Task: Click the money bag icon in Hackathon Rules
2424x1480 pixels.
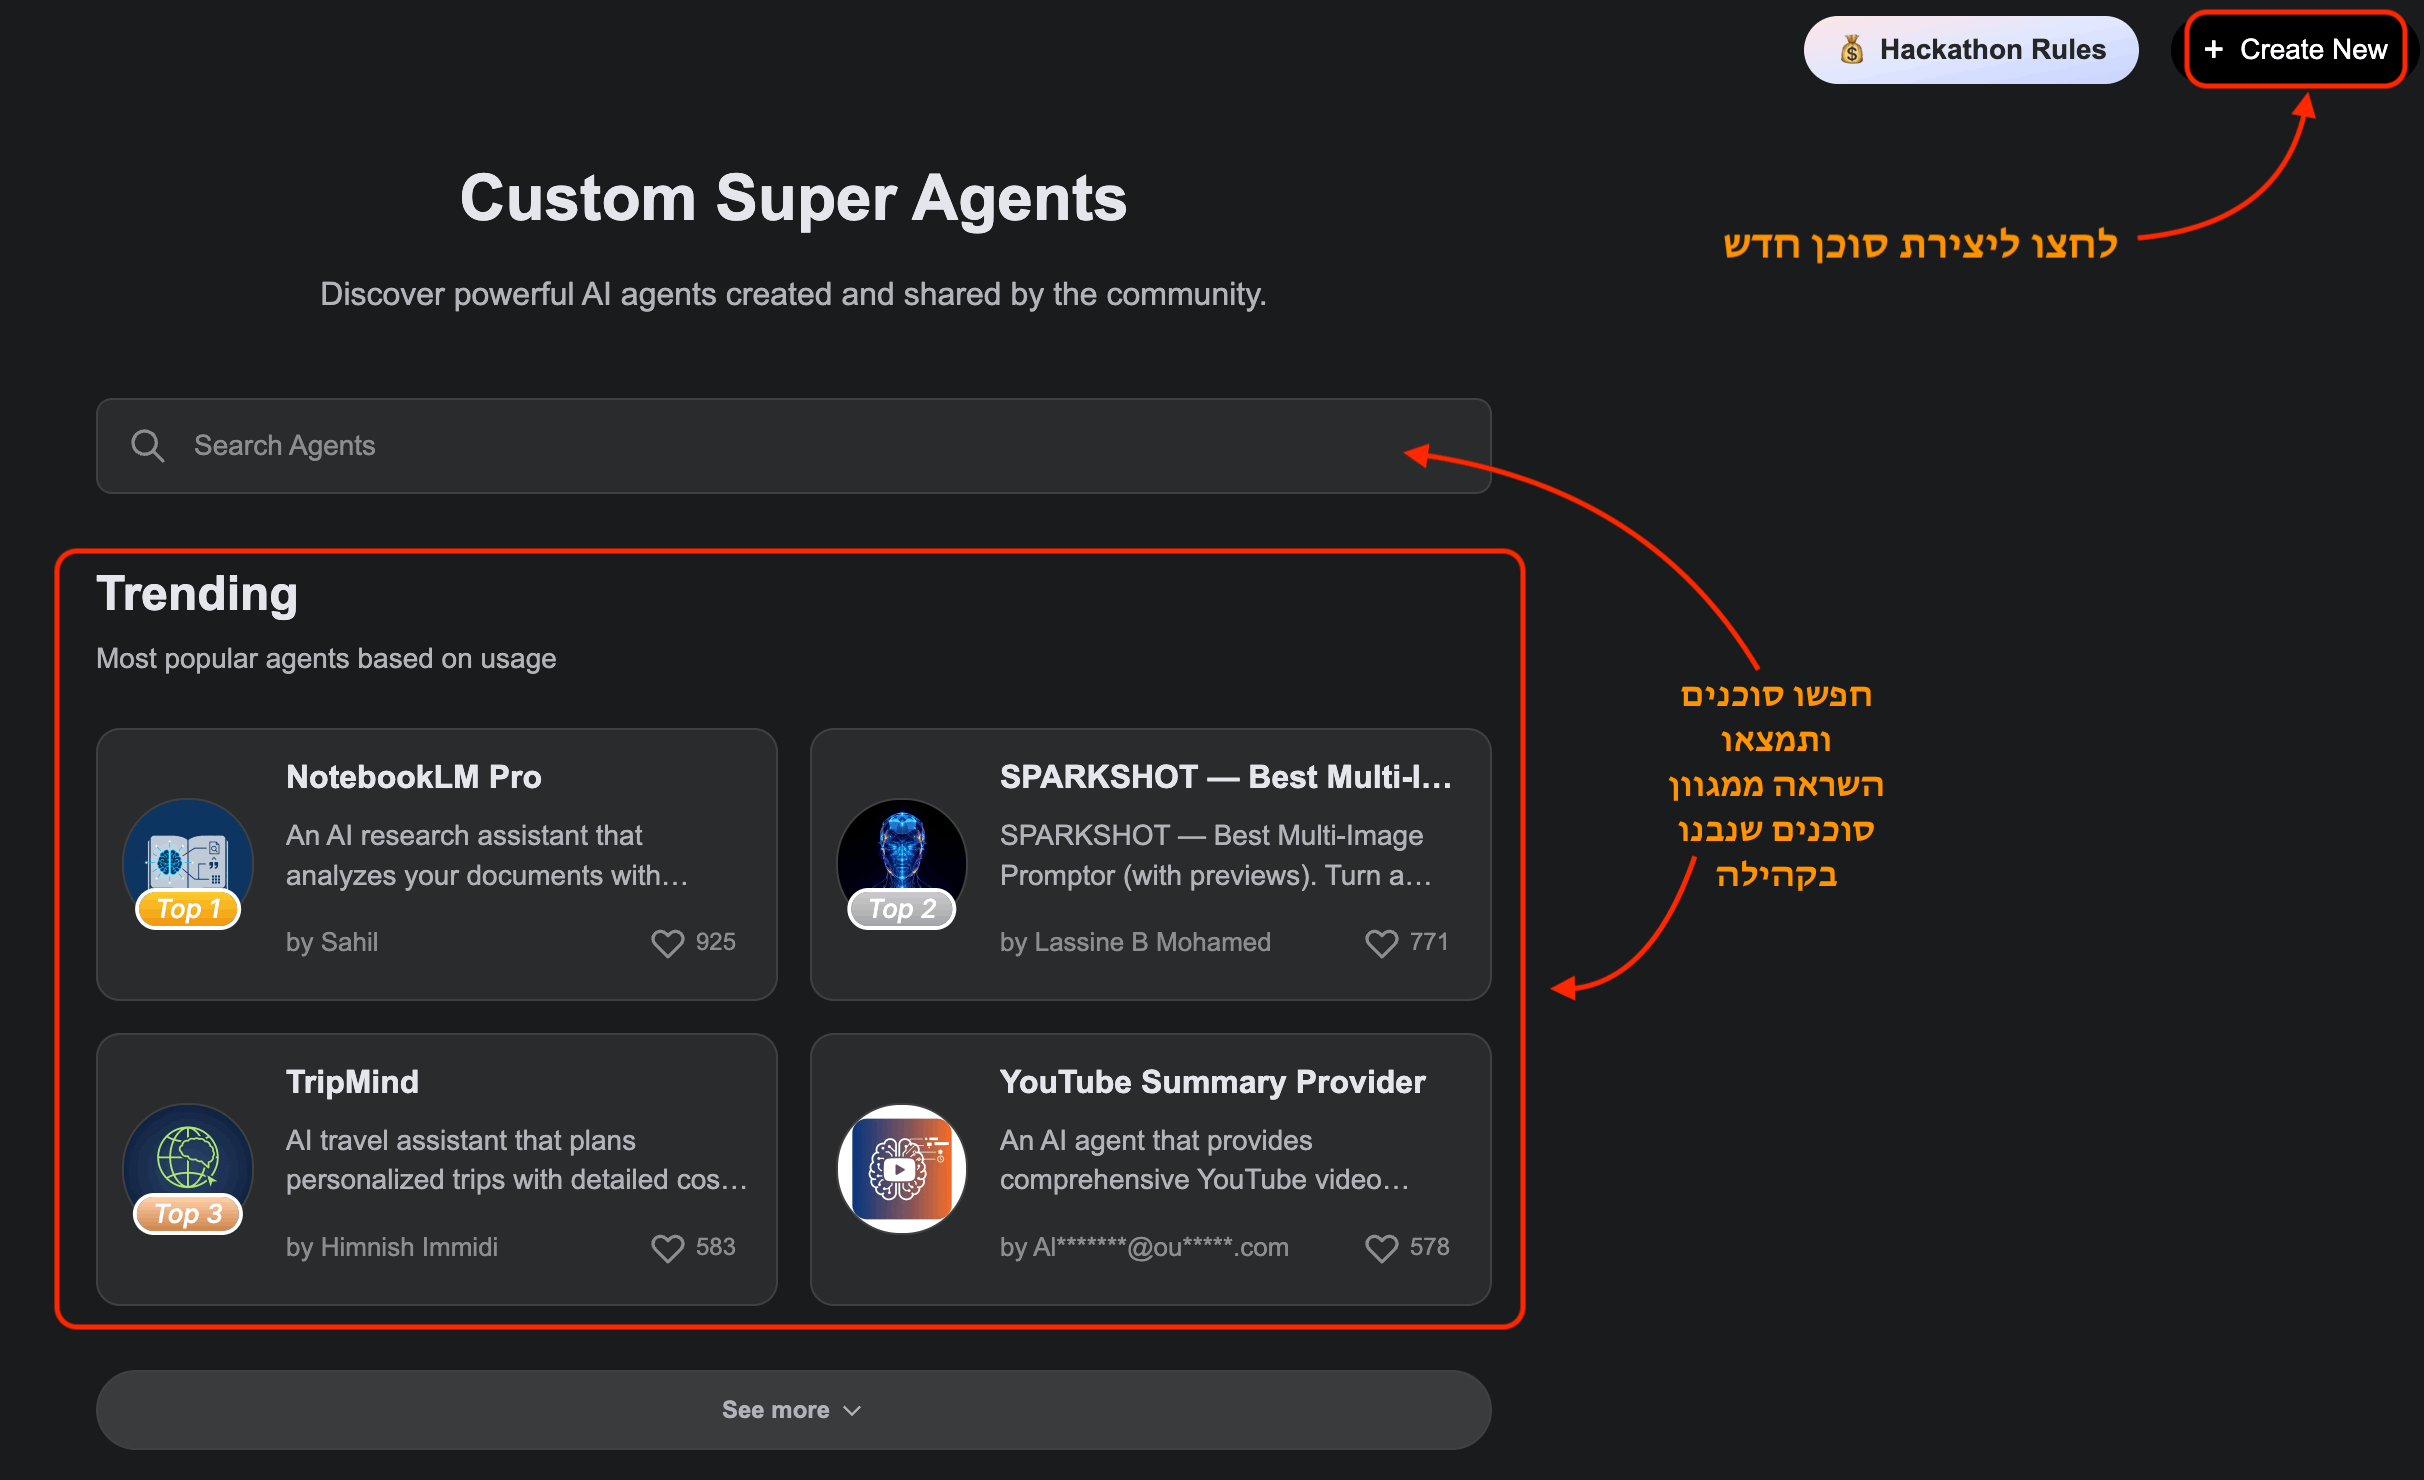Action: [1852, 50]
